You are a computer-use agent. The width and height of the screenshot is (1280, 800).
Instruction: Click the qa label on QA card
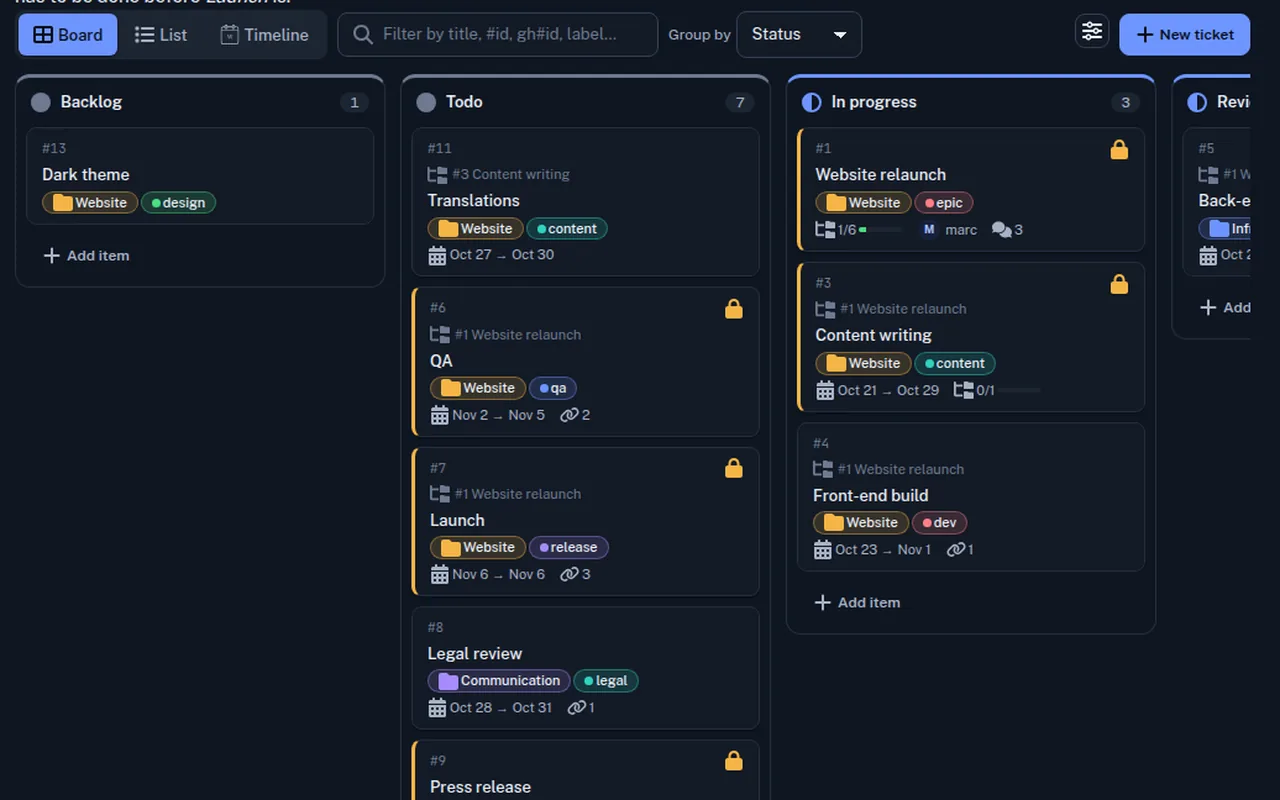[553, 388]
